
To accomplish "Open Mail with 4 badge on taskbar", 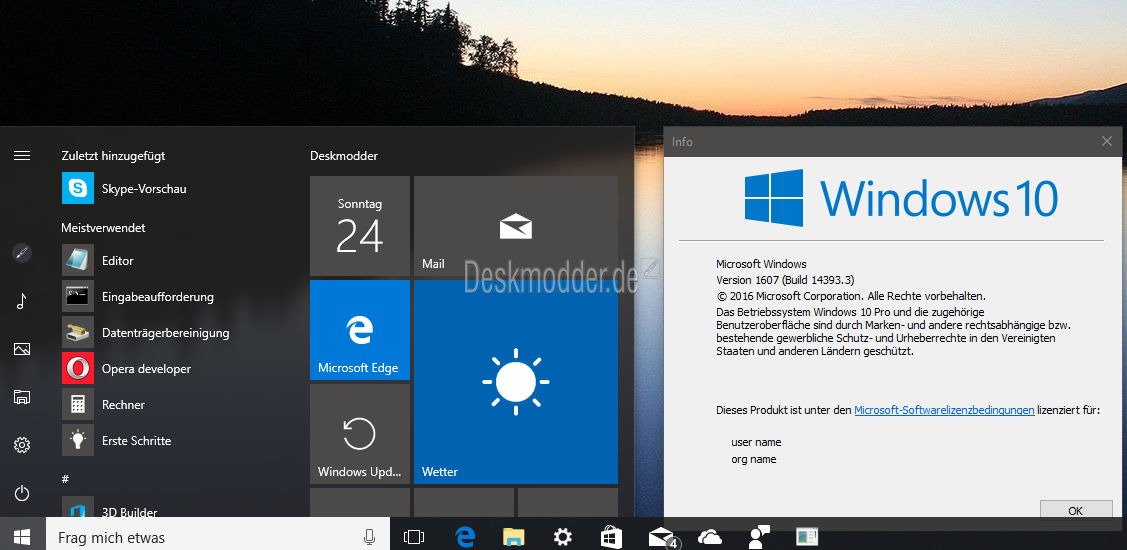I will pyautogui.click(x=661, y=537).
